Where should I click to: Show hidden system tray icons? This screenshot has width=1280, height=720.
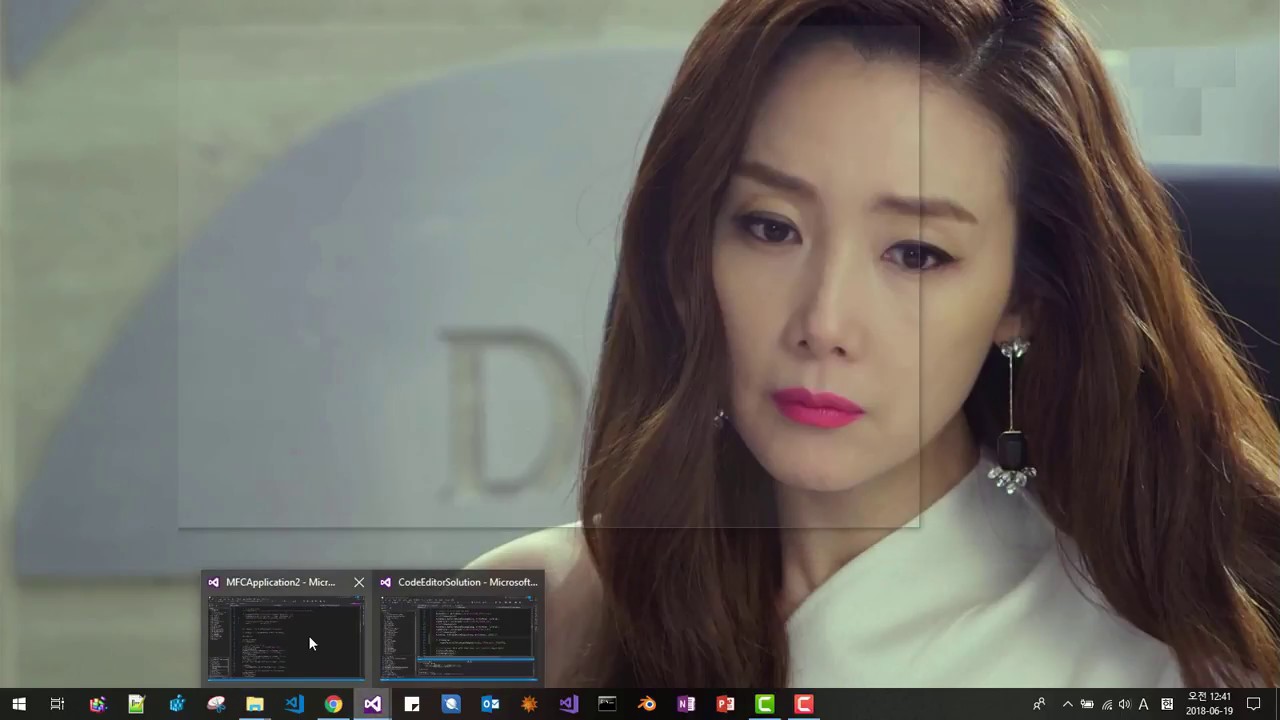[1067, 704]
